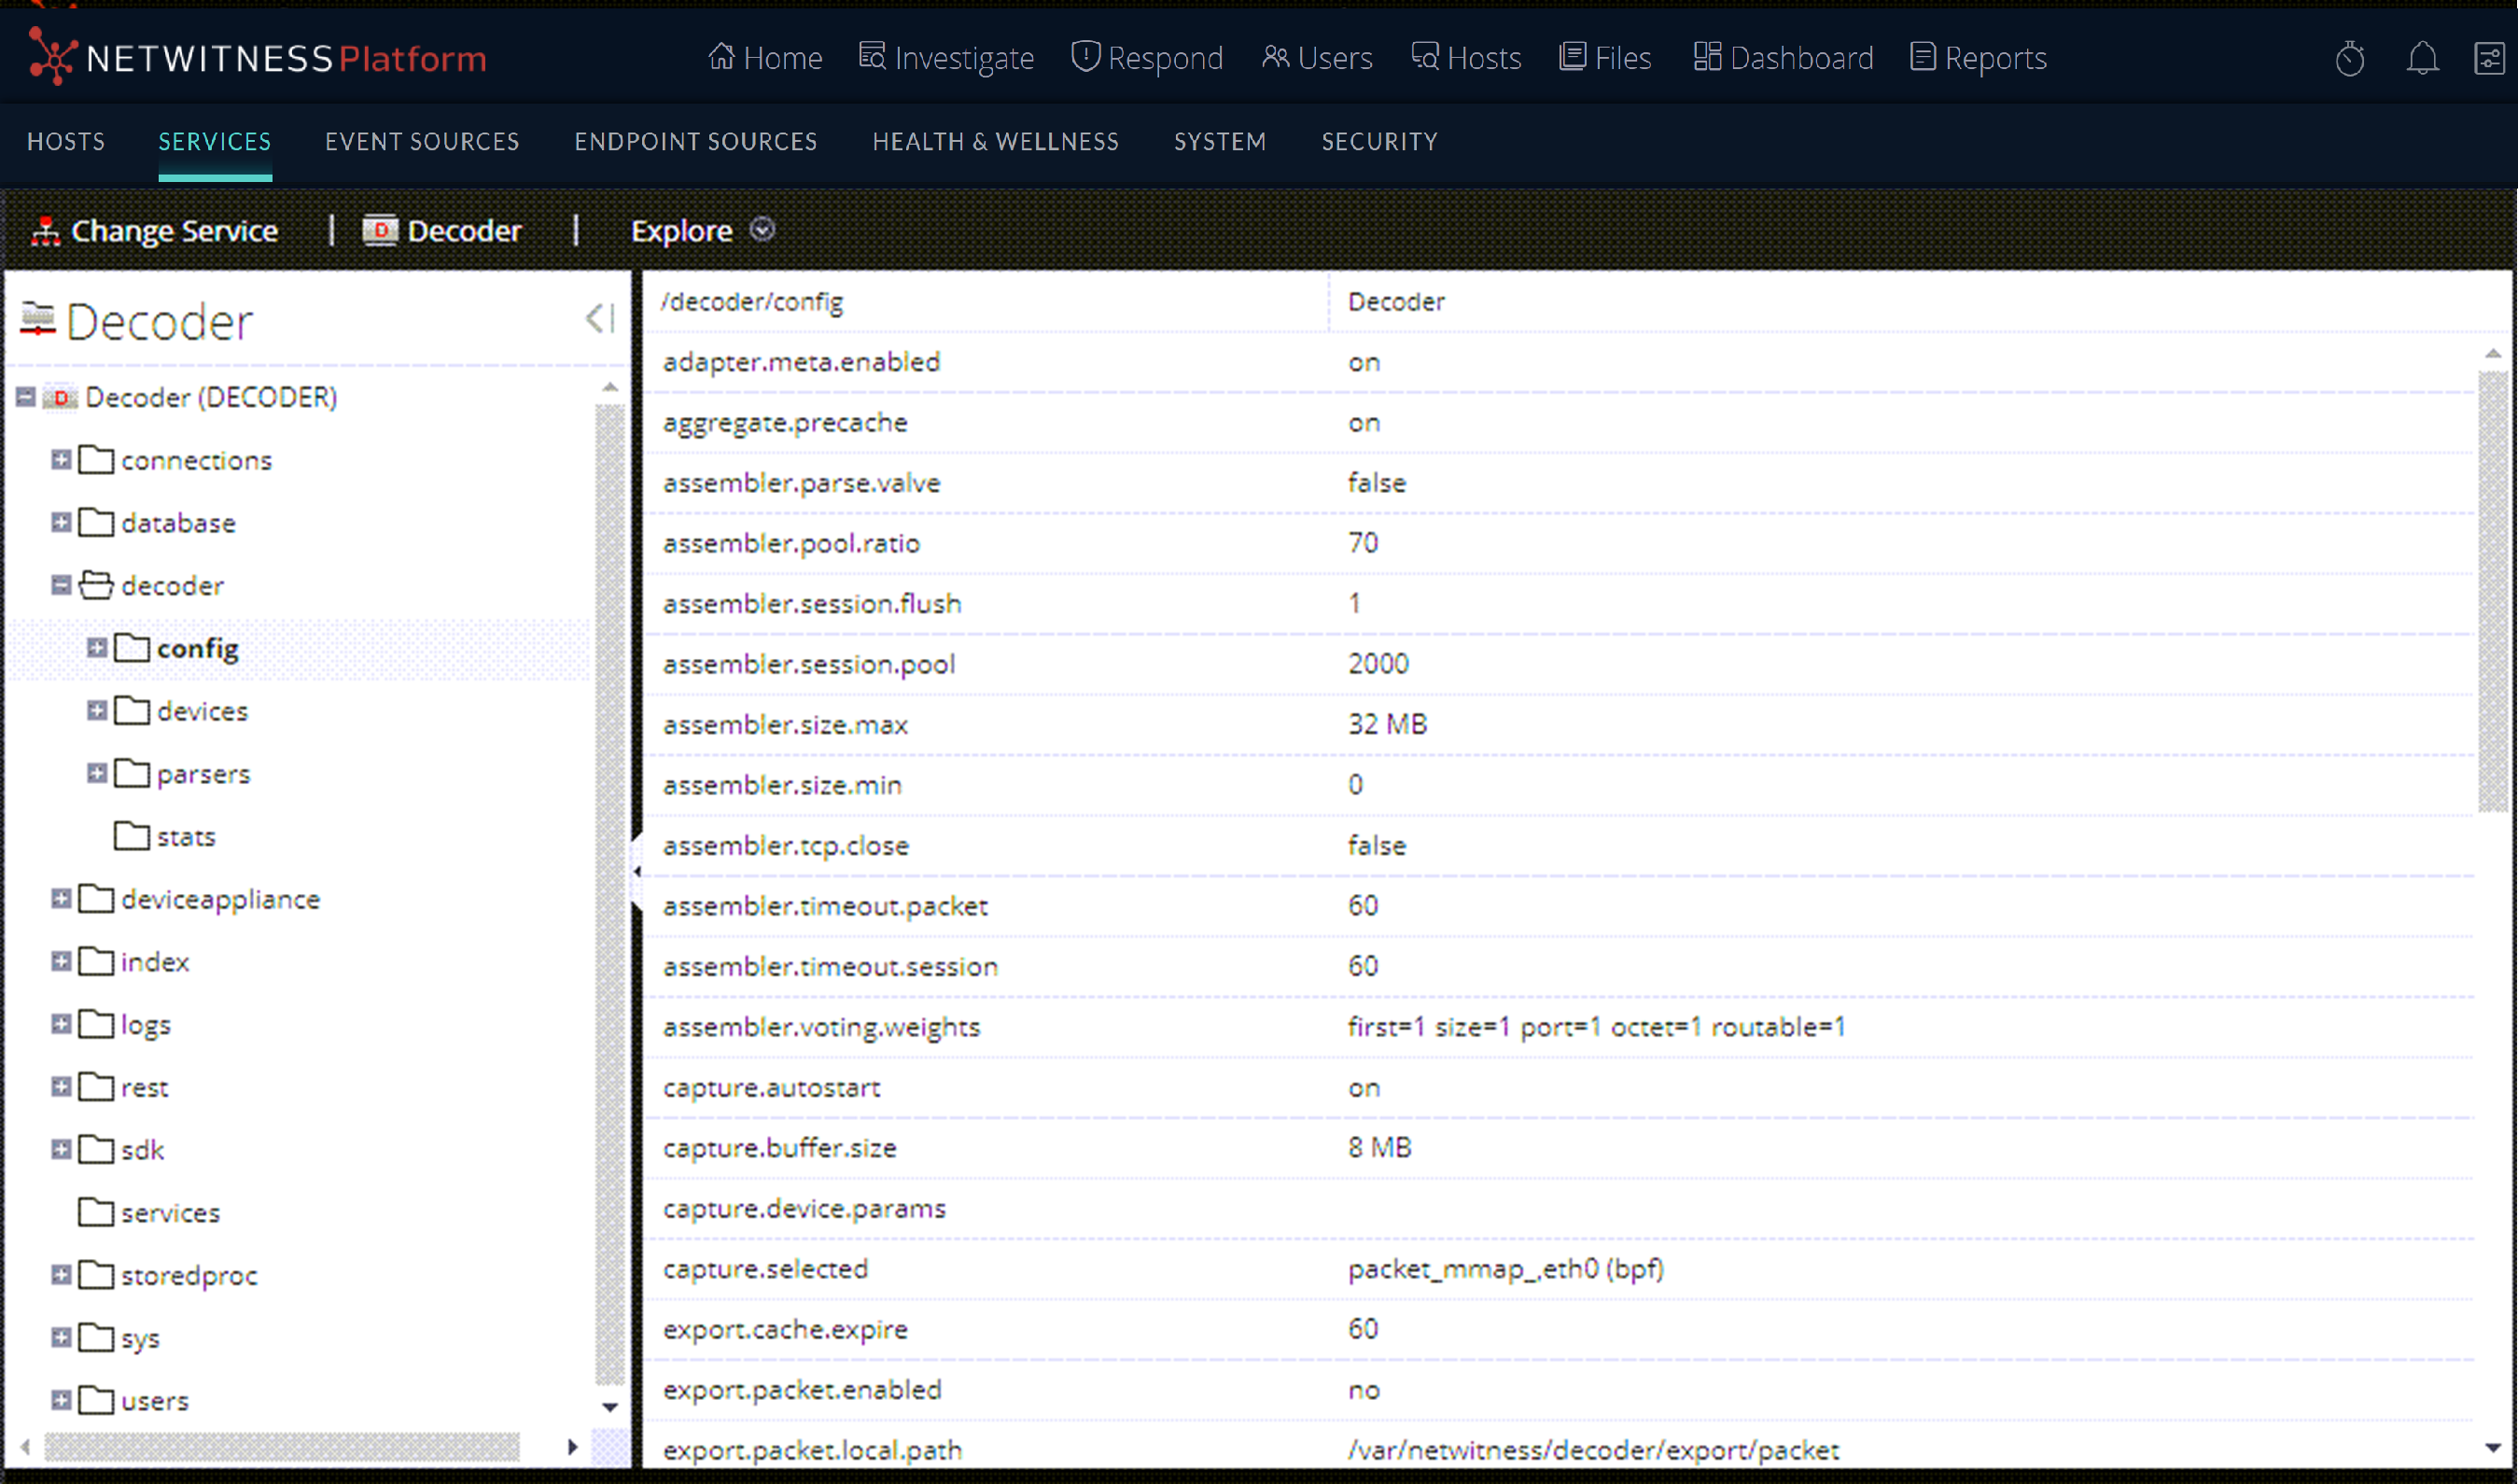Click the config table vertical scrollbar
The width and height of the screenshot is (2518, 1484).
coord(2492,590)
